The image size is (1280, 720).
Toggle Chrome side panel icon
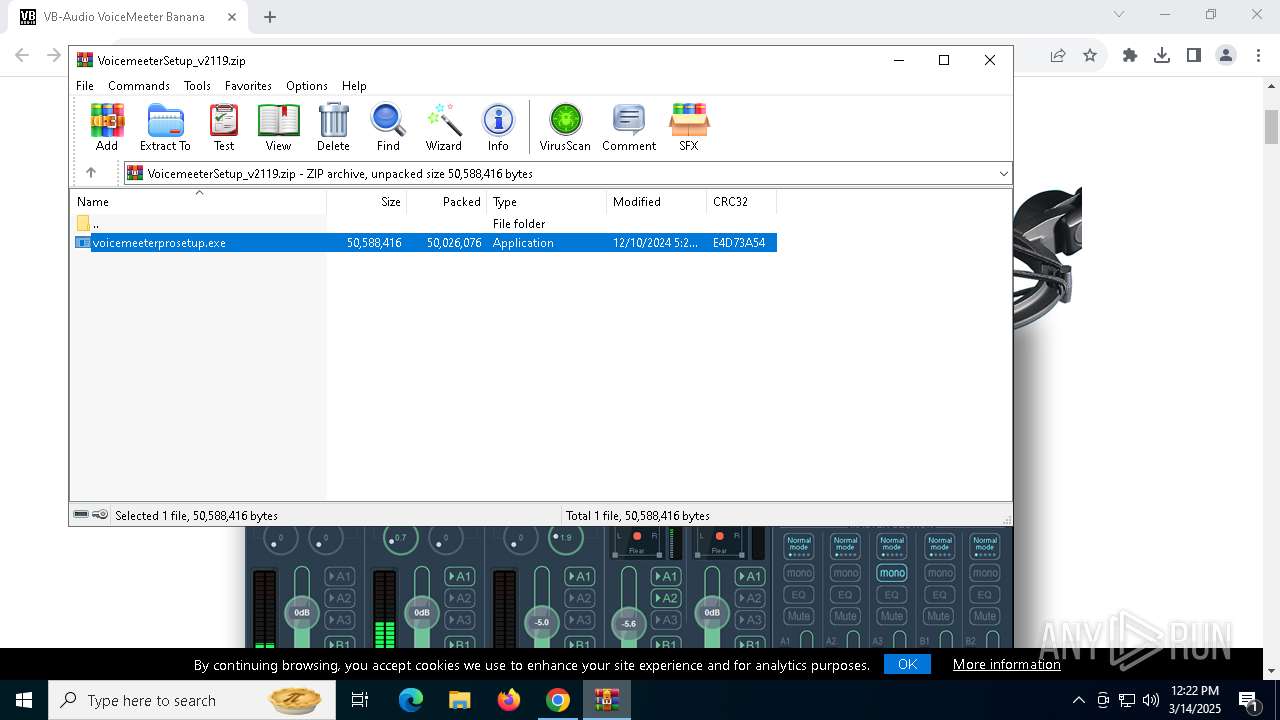point(1194,56)
